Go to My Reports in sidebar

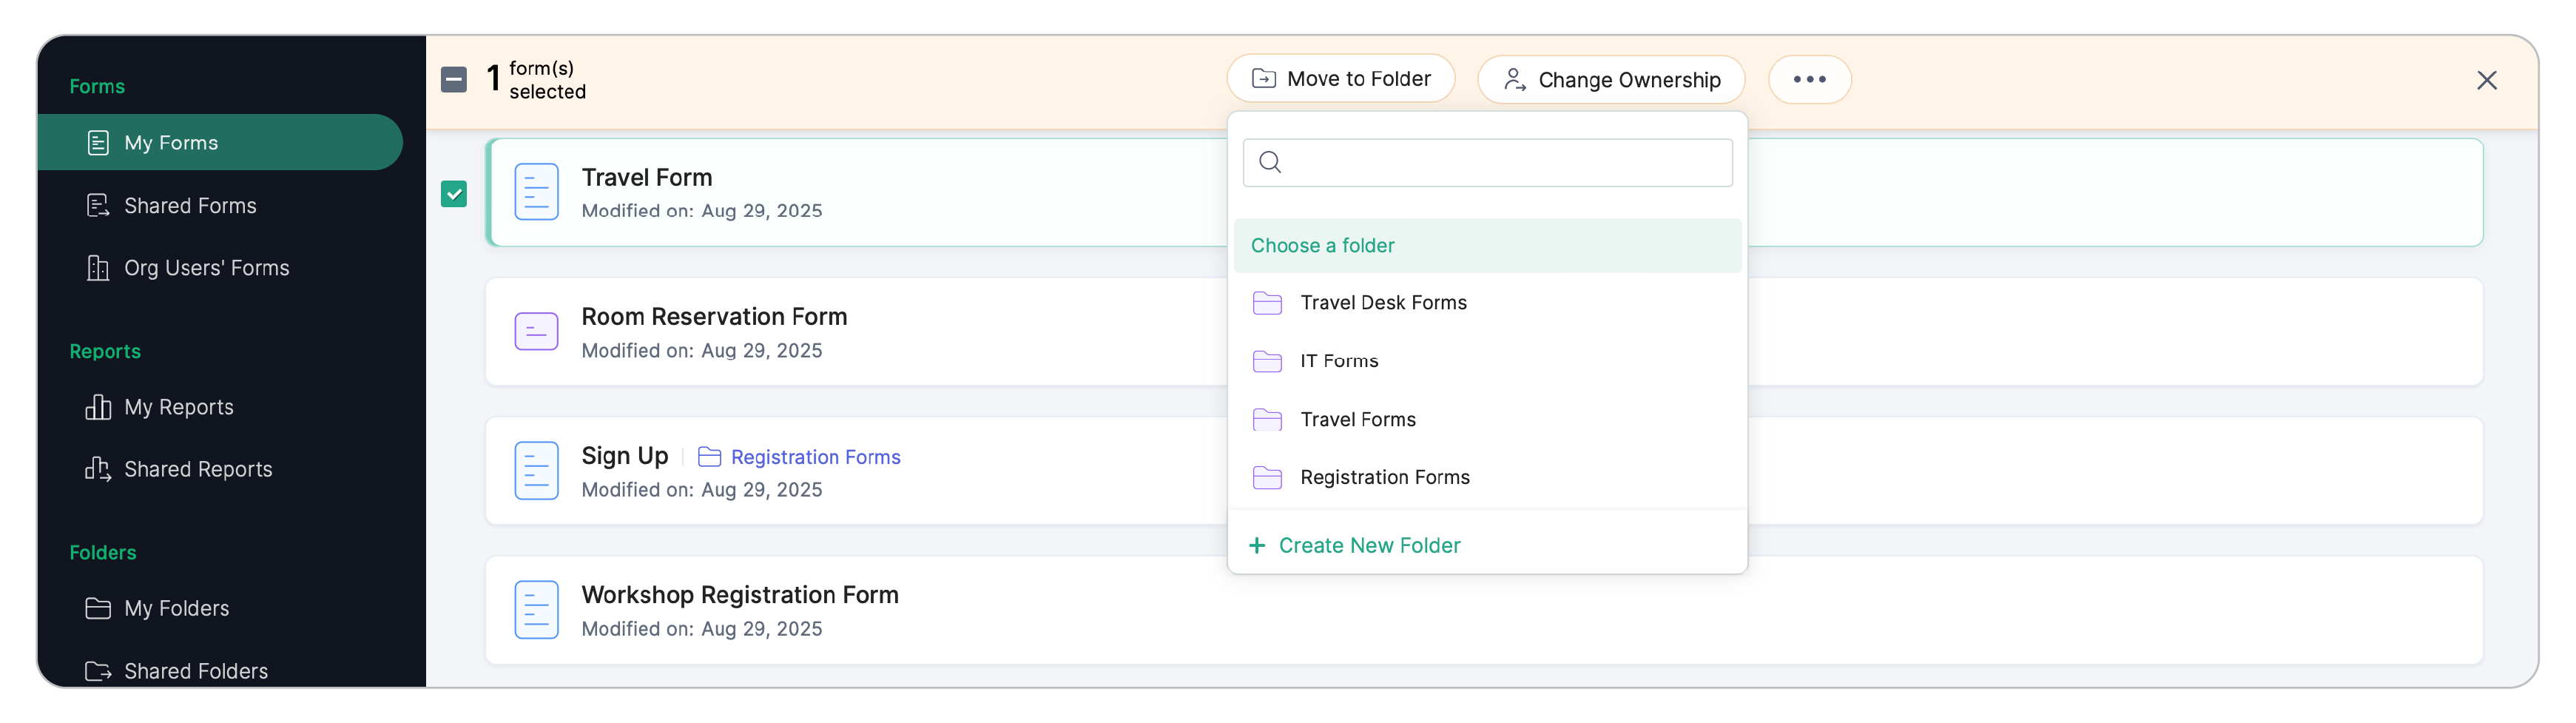pyautogui.click(x=178, y=407)
